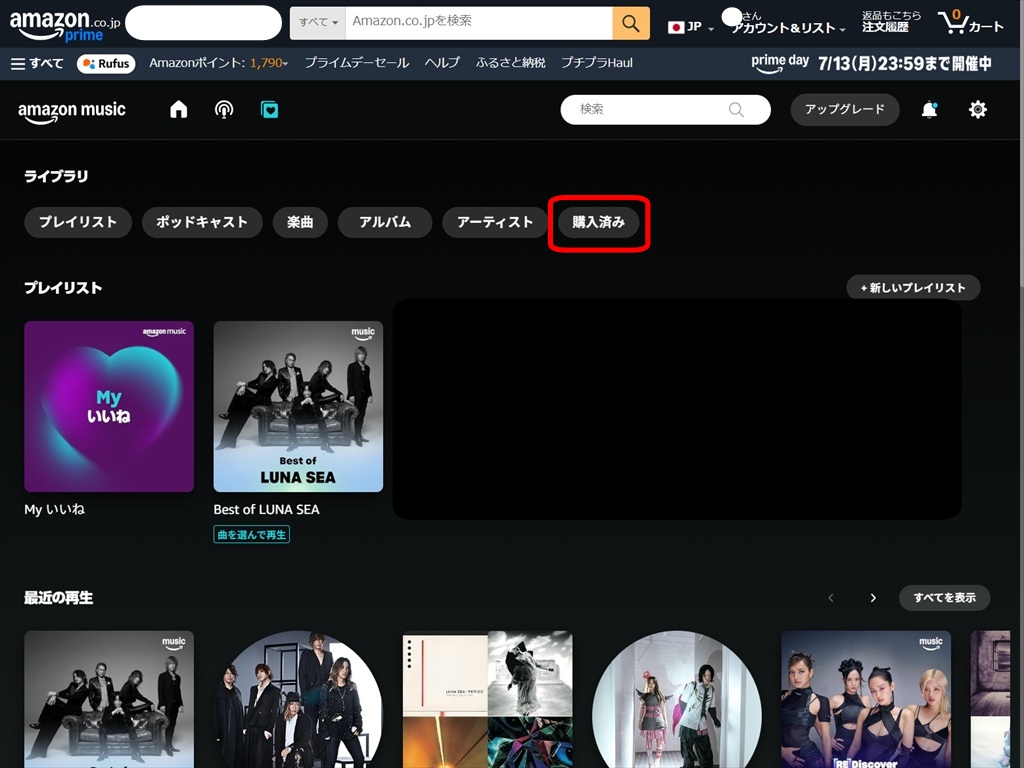Focus the Amazon Music 検索 field
1024x768 pixels.
665,109
